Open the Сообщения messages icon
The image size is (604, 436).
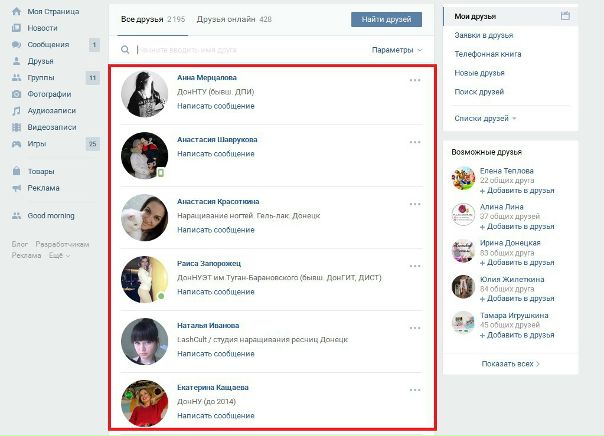(16, 45)
